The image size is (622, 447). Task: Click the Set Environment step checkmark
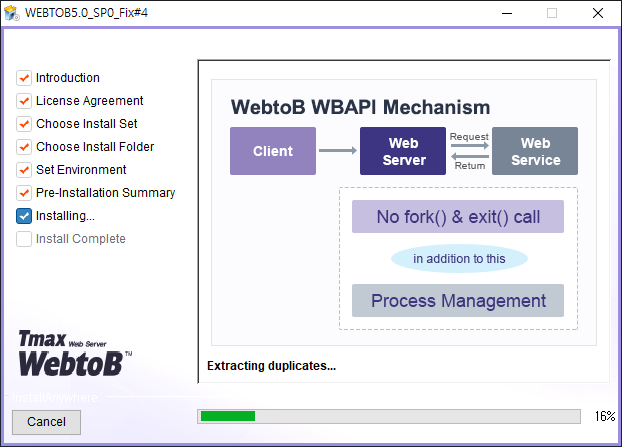tap(24, 170)
